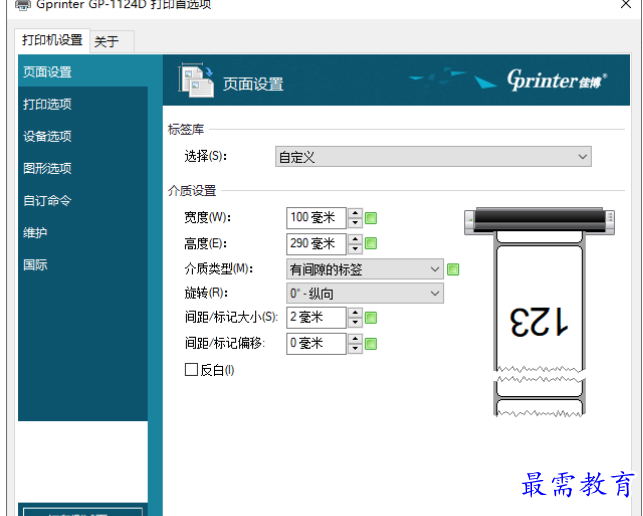This screenshot has height=516, width=643.
Task: Click the label preview showing 123
Action: (x=539, y=322)
